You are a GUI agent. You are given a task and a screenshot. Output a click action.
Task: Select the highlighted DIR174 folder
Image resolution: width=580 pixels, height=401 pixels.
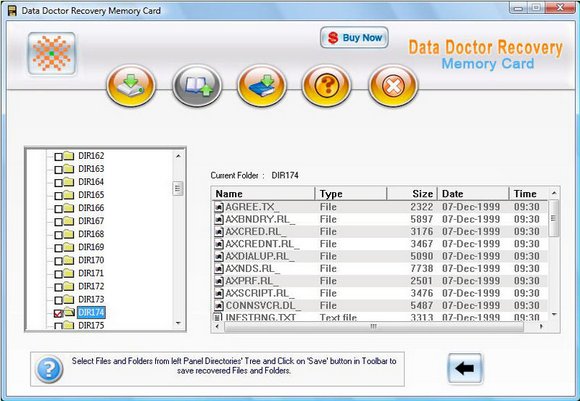(x=91, y=312)
